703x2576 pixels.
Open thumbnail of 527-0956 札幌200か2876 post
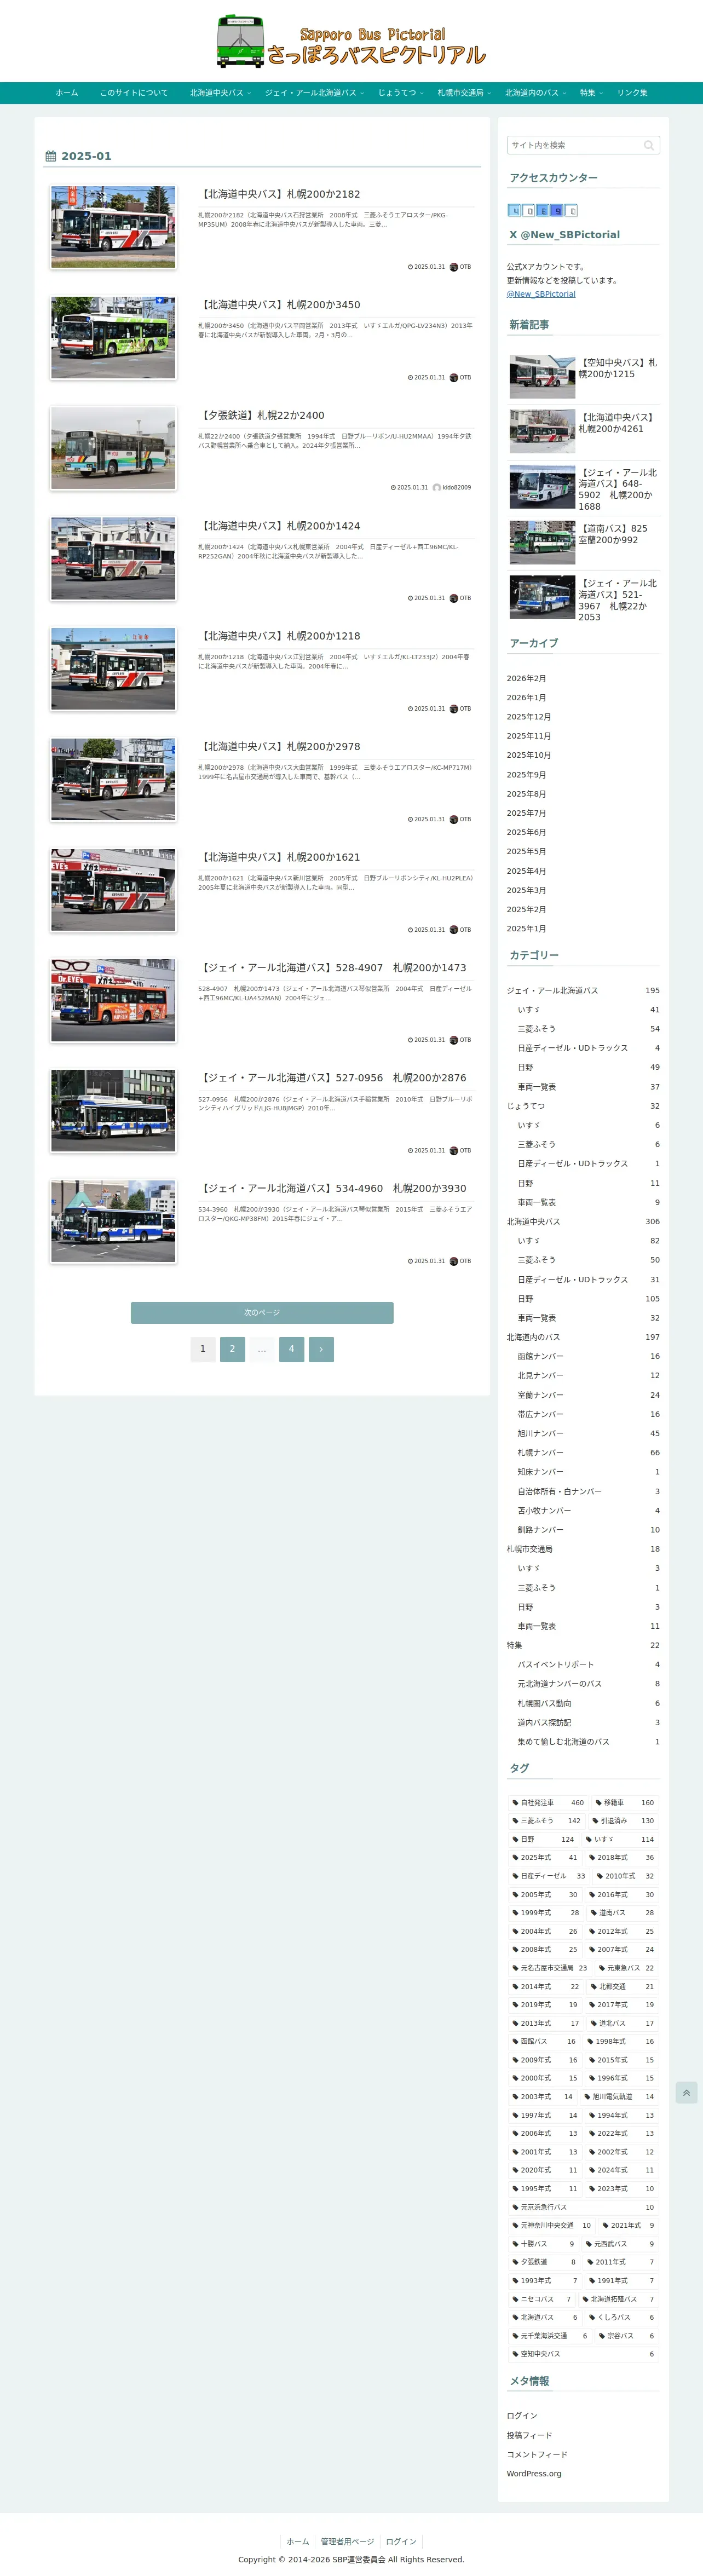coord(113,1111)
